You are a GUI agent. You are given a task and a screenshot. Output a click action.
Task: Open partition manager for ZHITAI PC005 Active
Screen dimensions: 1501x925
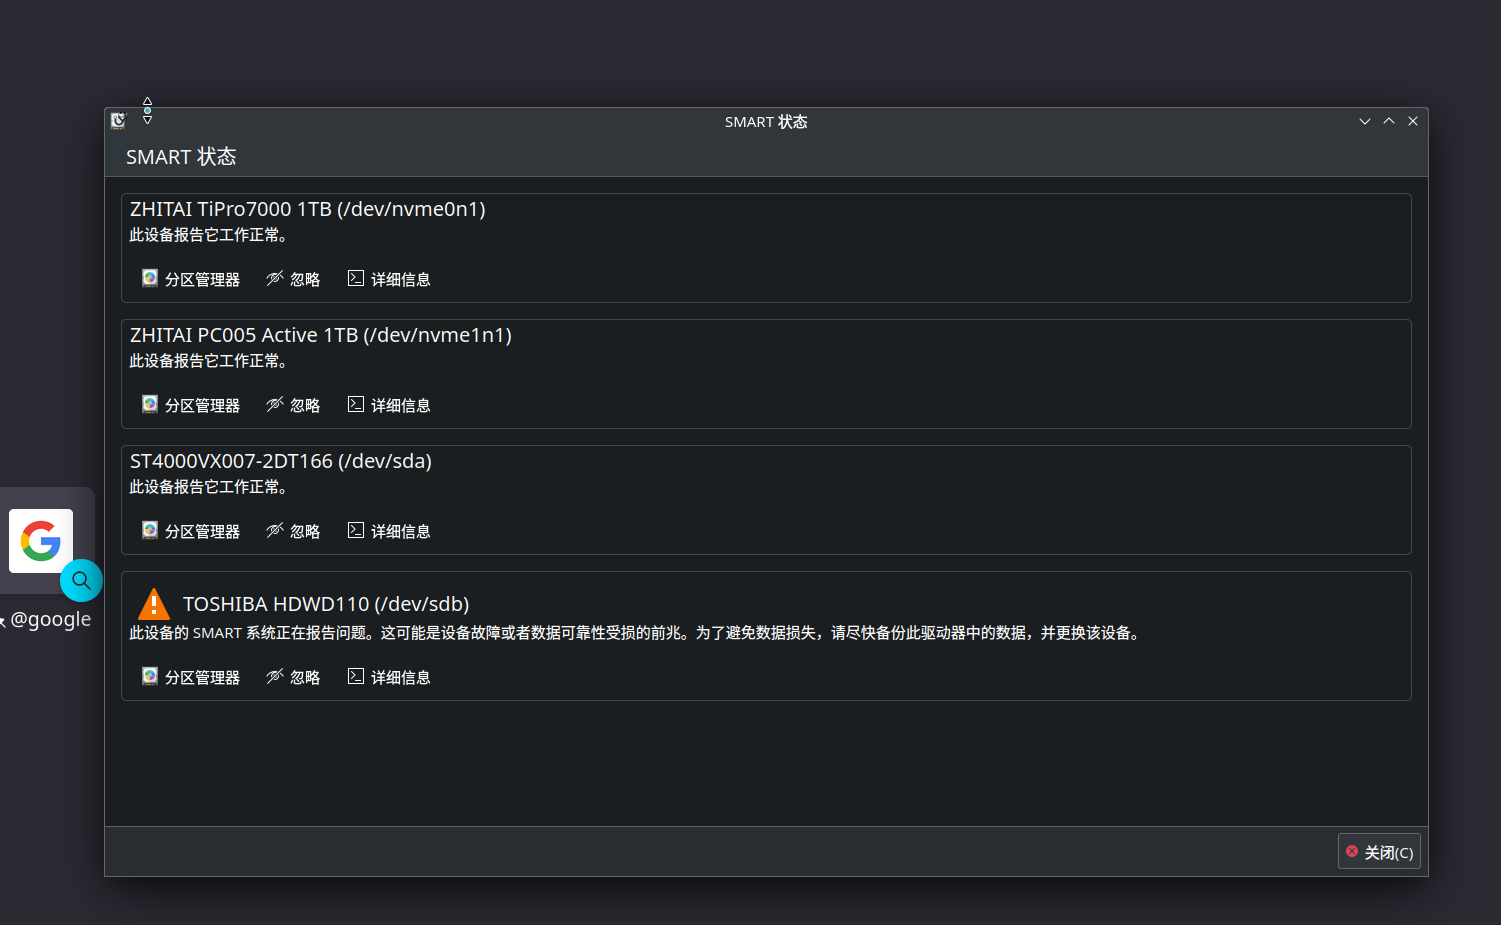point(191,405)
